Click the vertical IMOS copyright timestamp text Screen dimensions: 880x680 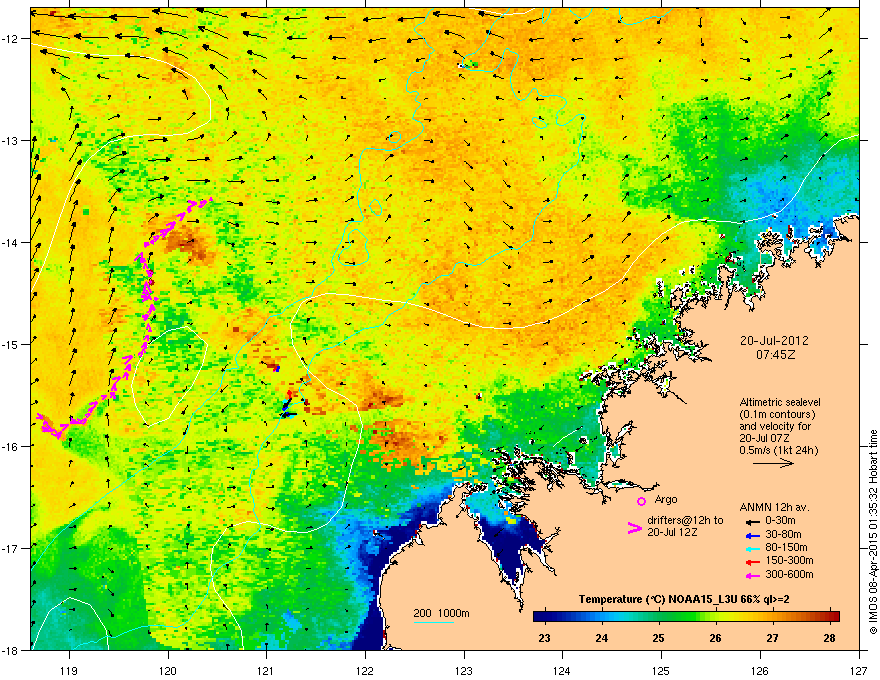click(x=873, y=532)
